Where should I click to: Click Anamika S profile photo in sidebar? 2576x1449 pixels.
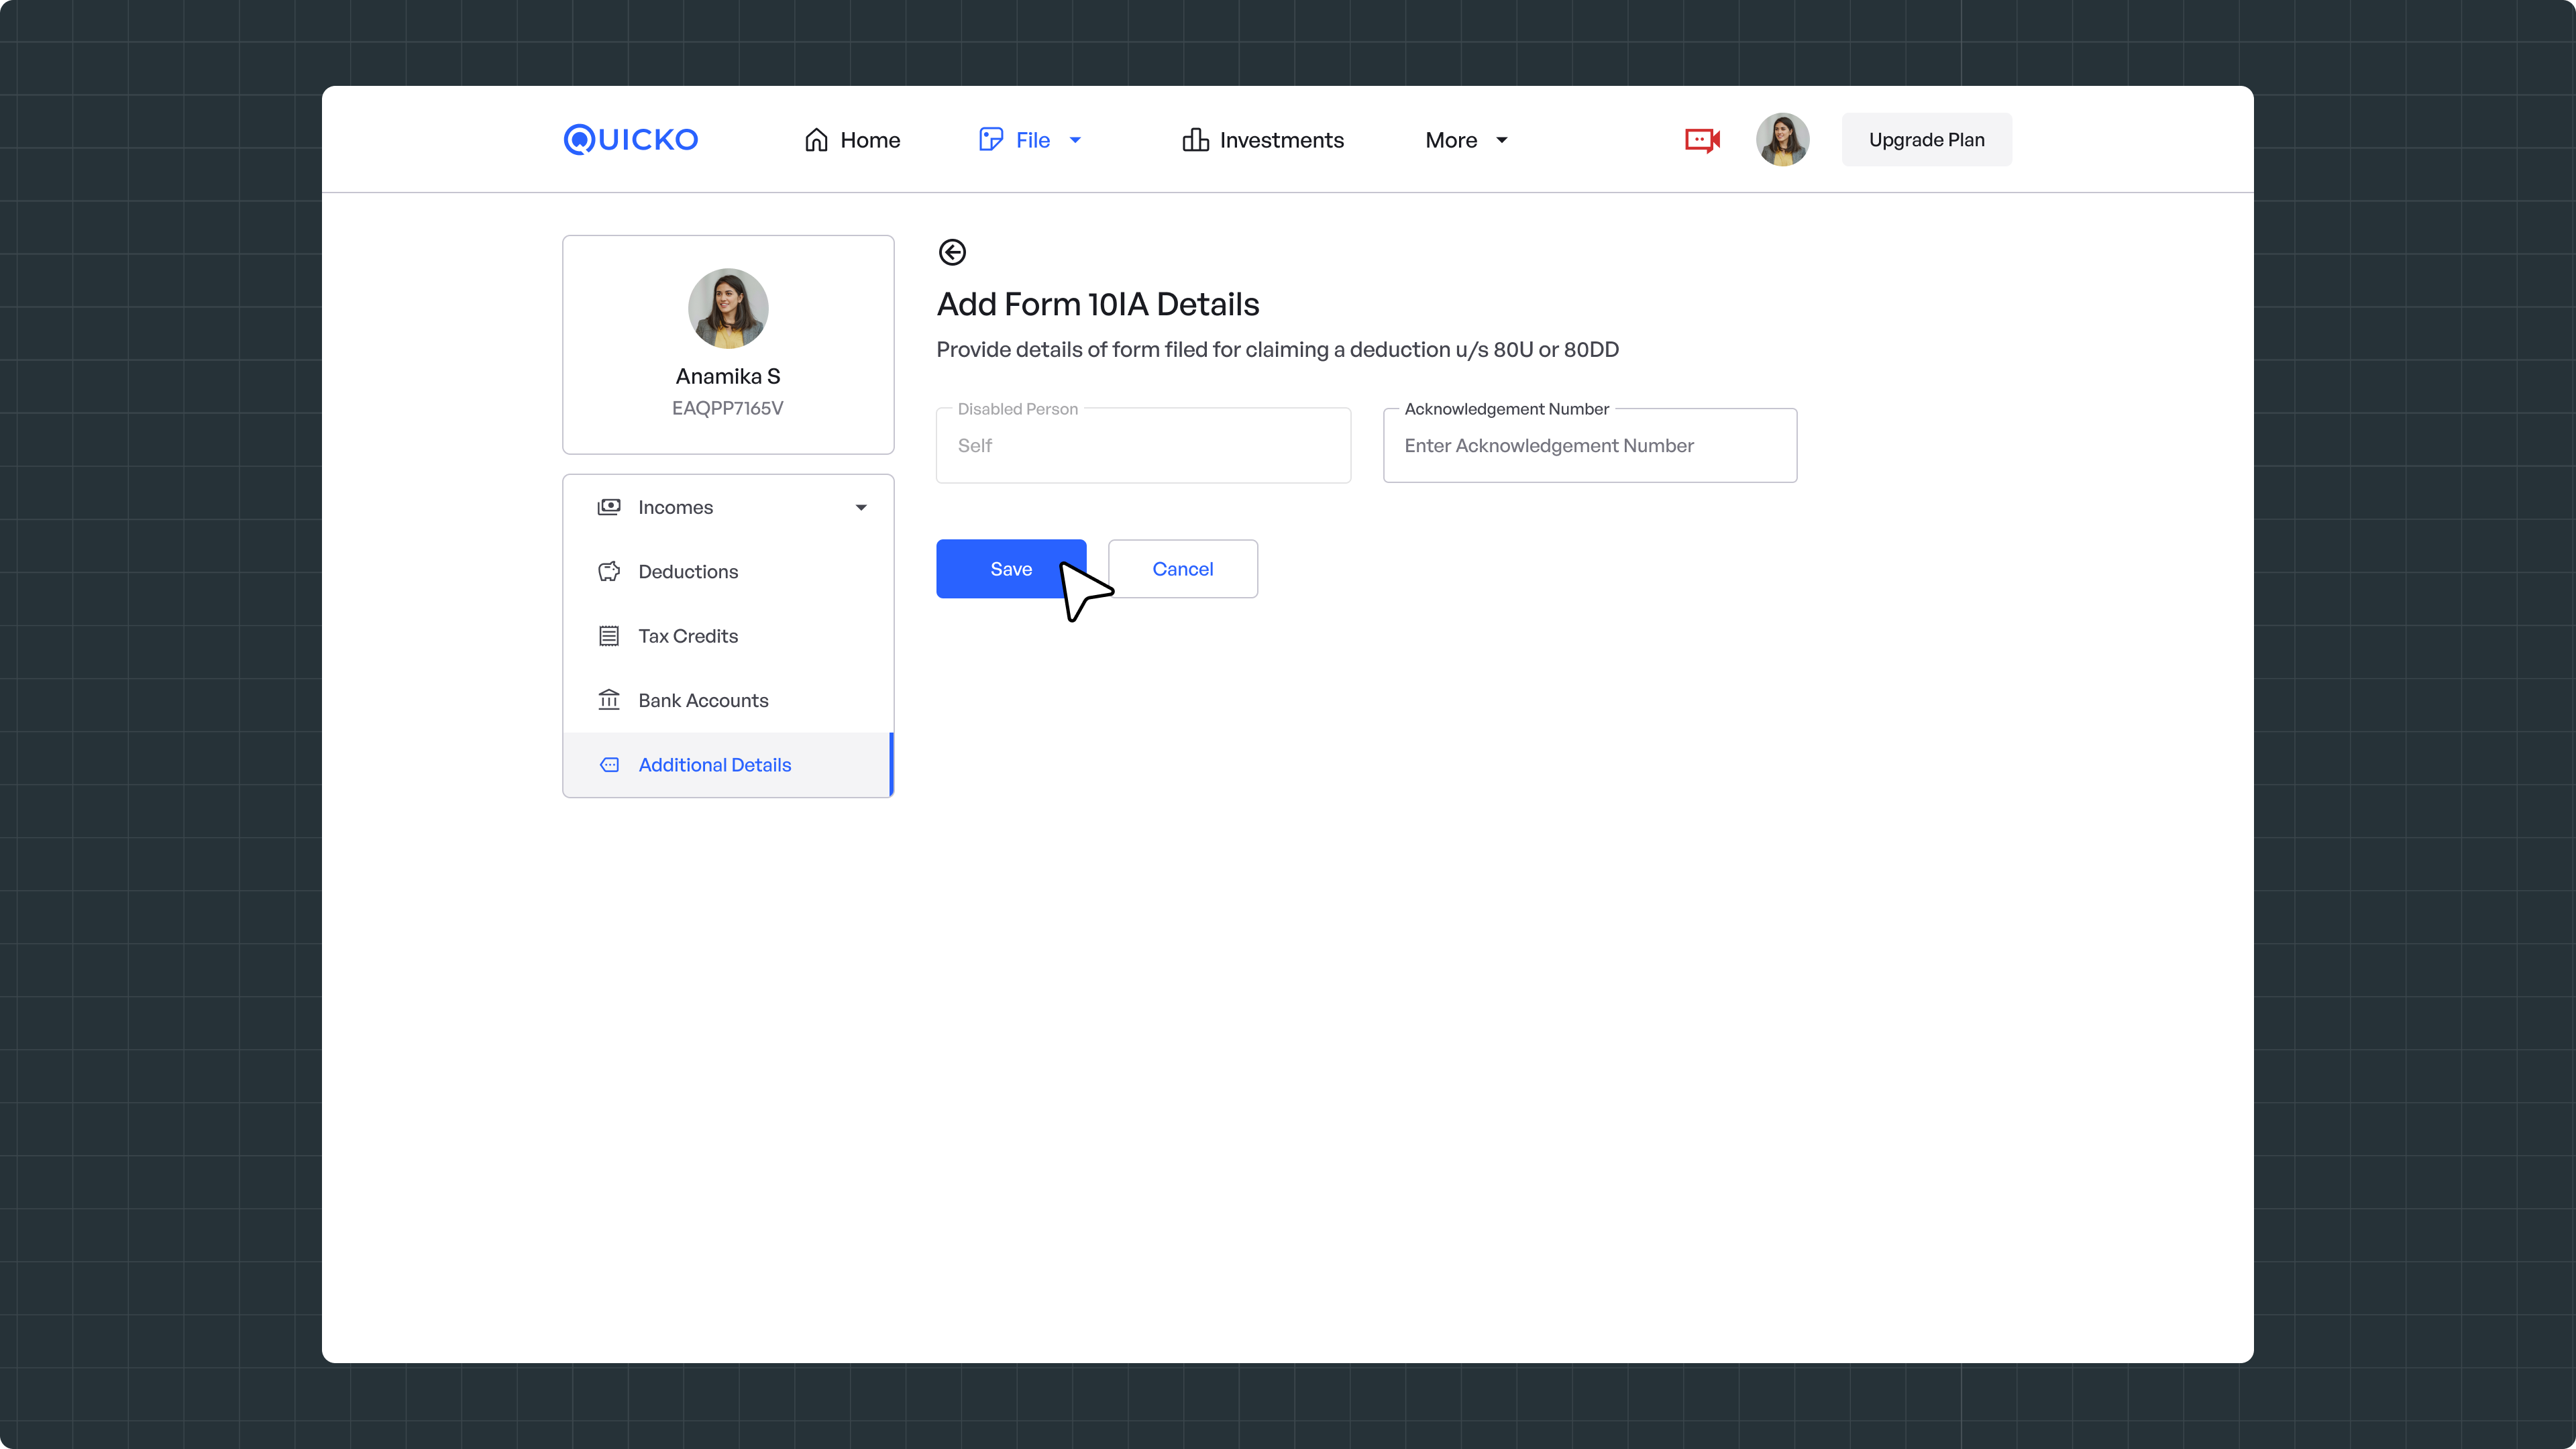pyautogui.click(x=728, y=308)
